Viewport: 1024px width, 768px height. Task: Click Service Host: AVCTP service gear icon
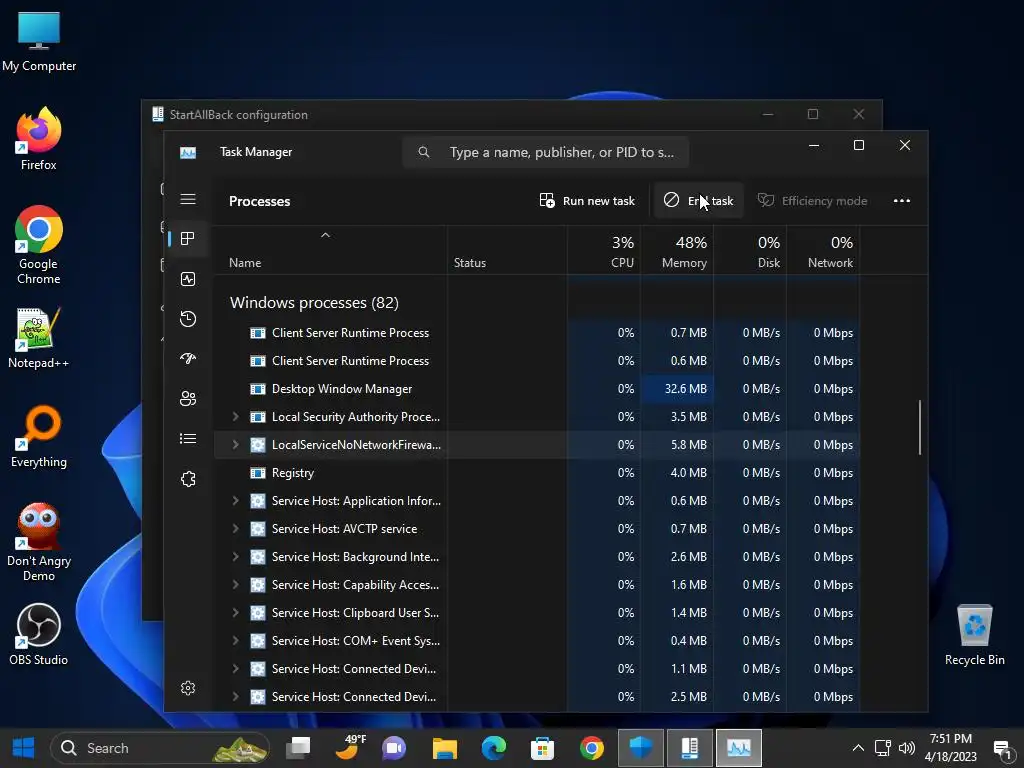pyautogui.click(x=258, y=529)
